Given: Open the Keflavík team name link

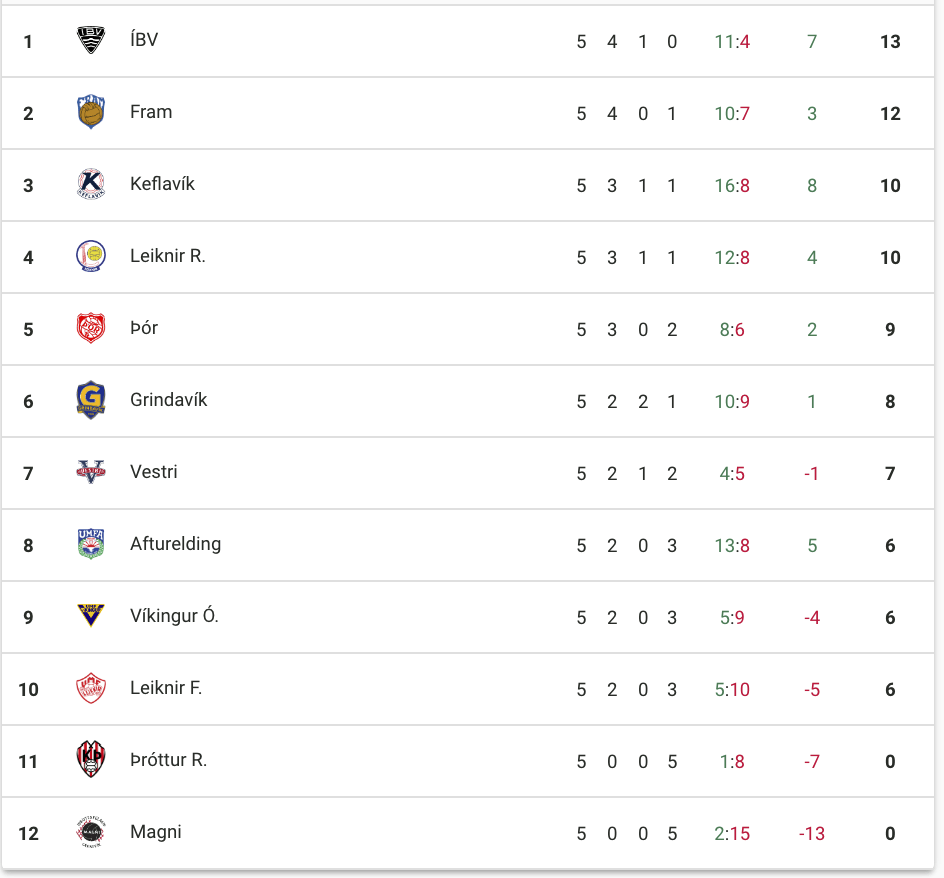Looking at the screenshot, I should 163,183.
